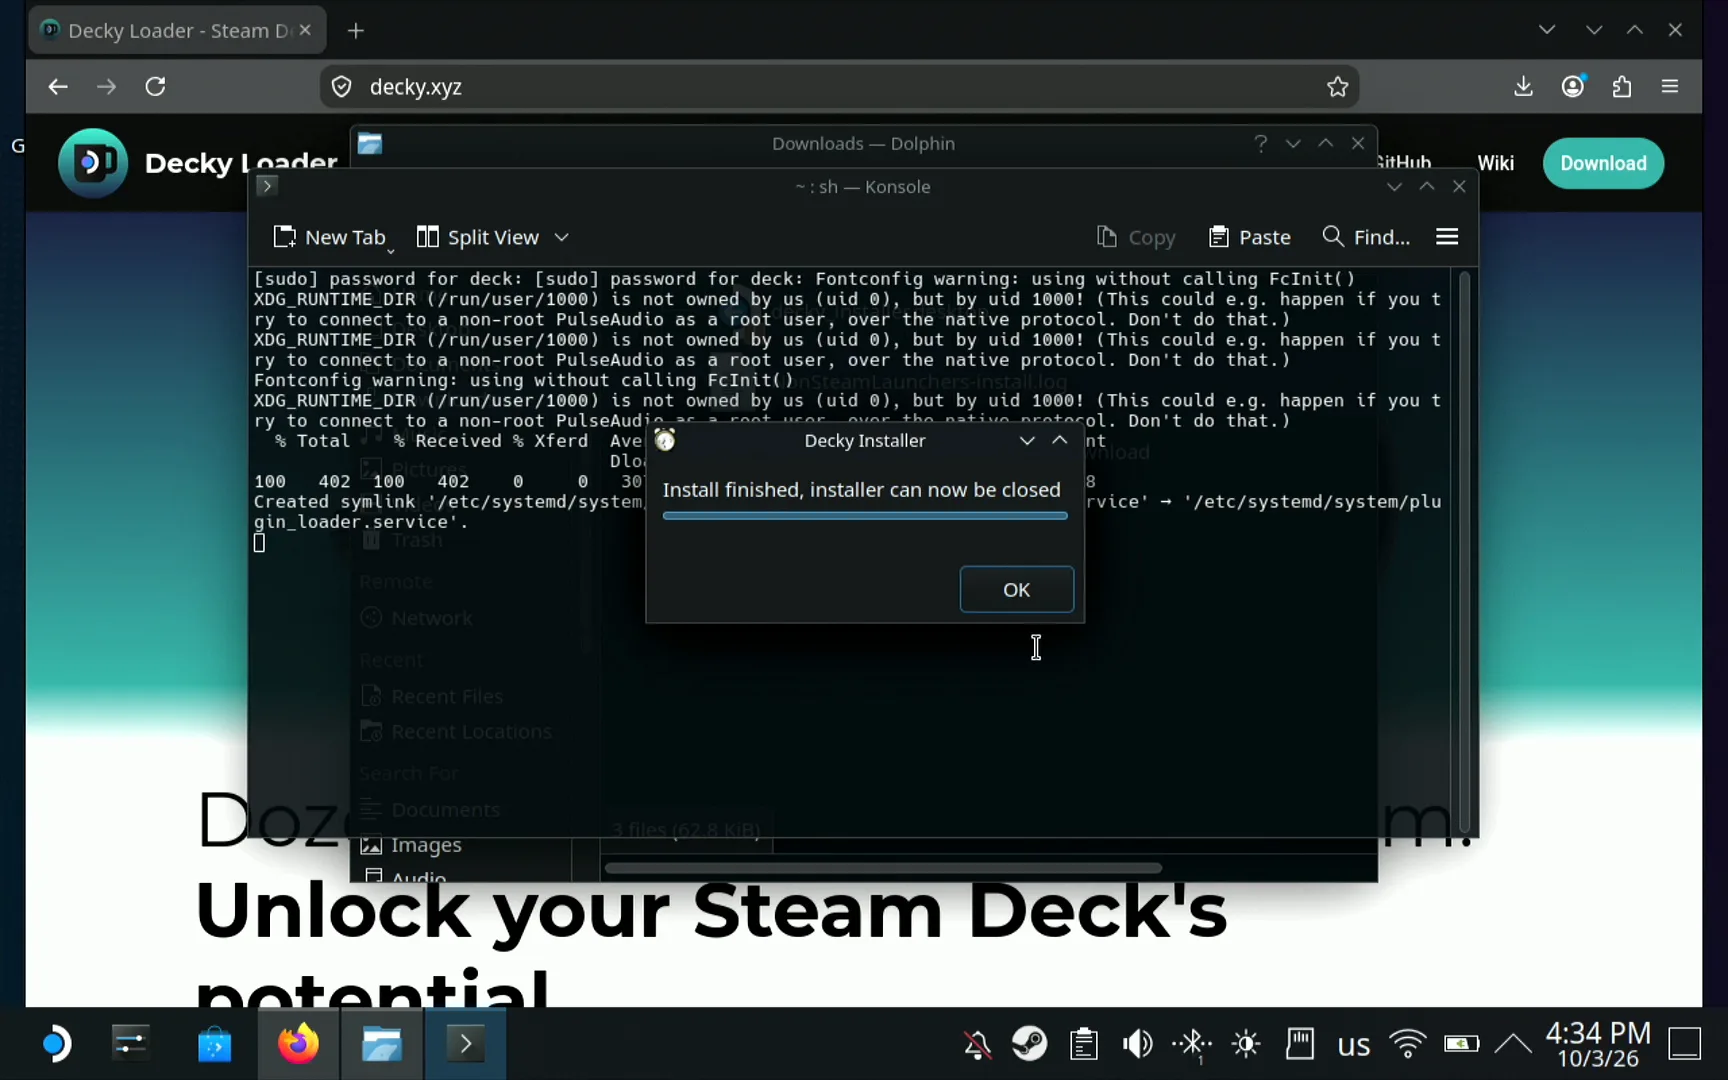This screenshot has width=1728, height=1080.
Task: Open the Wiki link on Decky site
Action: point(1495,163)
